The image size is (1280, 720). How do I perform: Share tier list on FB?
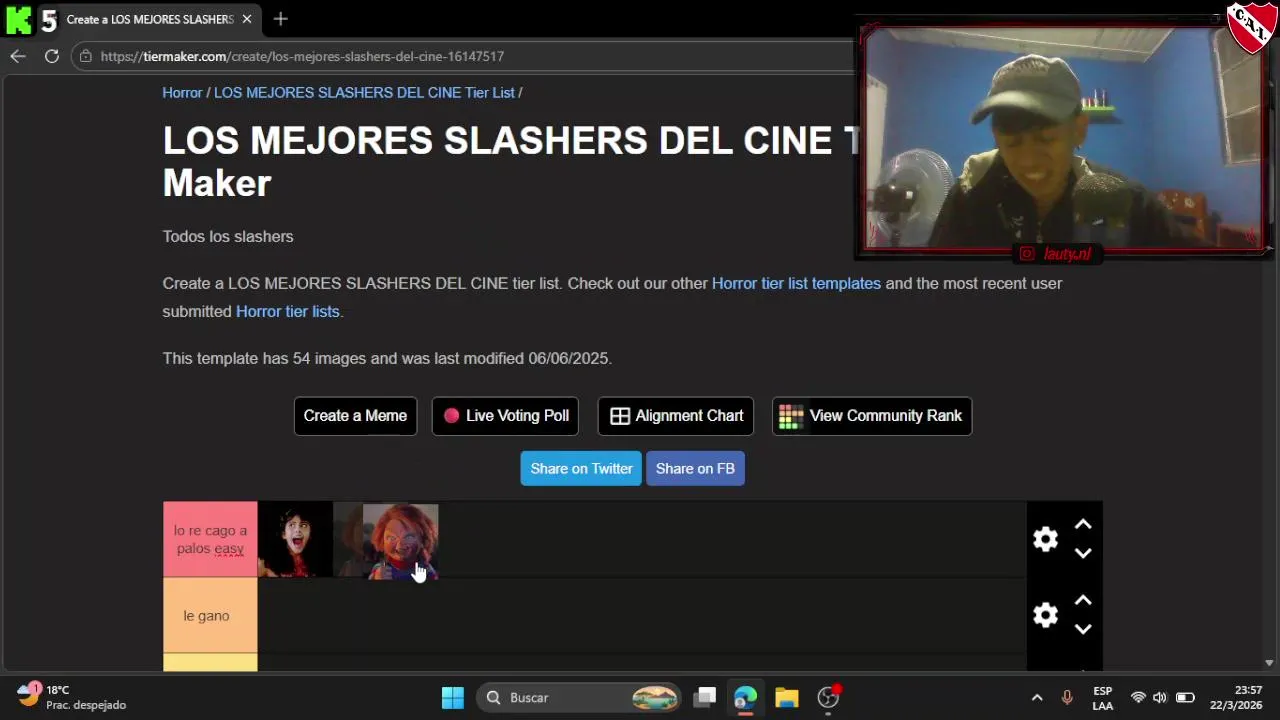[695, 469]
